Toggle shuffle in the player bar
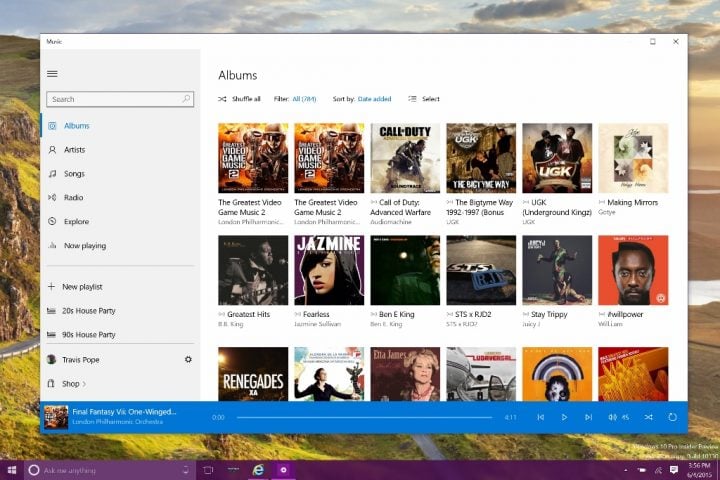720x480 pixels. (x=648, y=417)
